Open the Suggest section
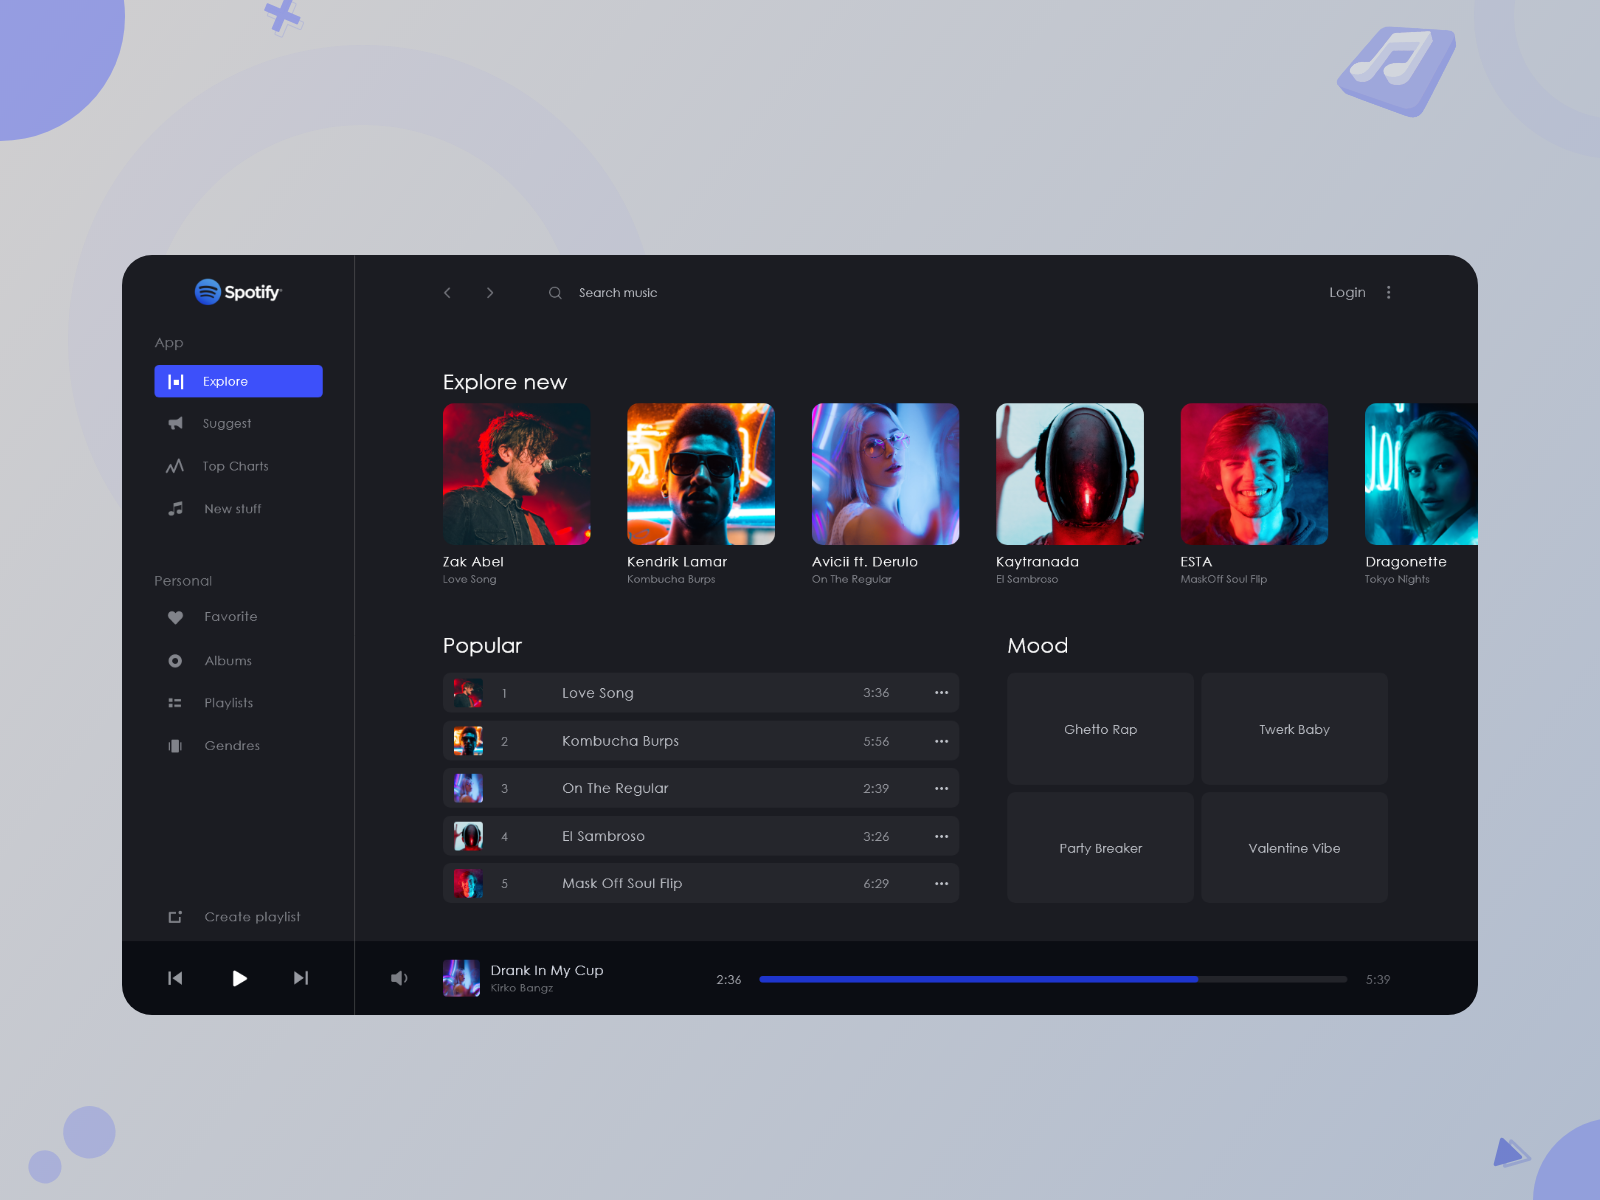 coord(227,424)
